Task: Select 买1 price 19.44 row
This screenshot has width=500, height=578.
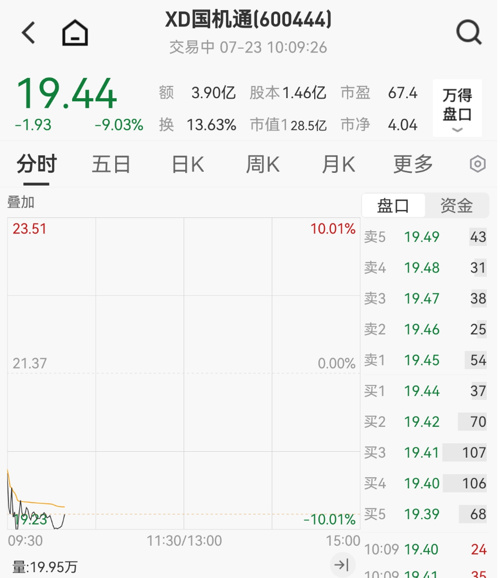Action: (425, 391)
